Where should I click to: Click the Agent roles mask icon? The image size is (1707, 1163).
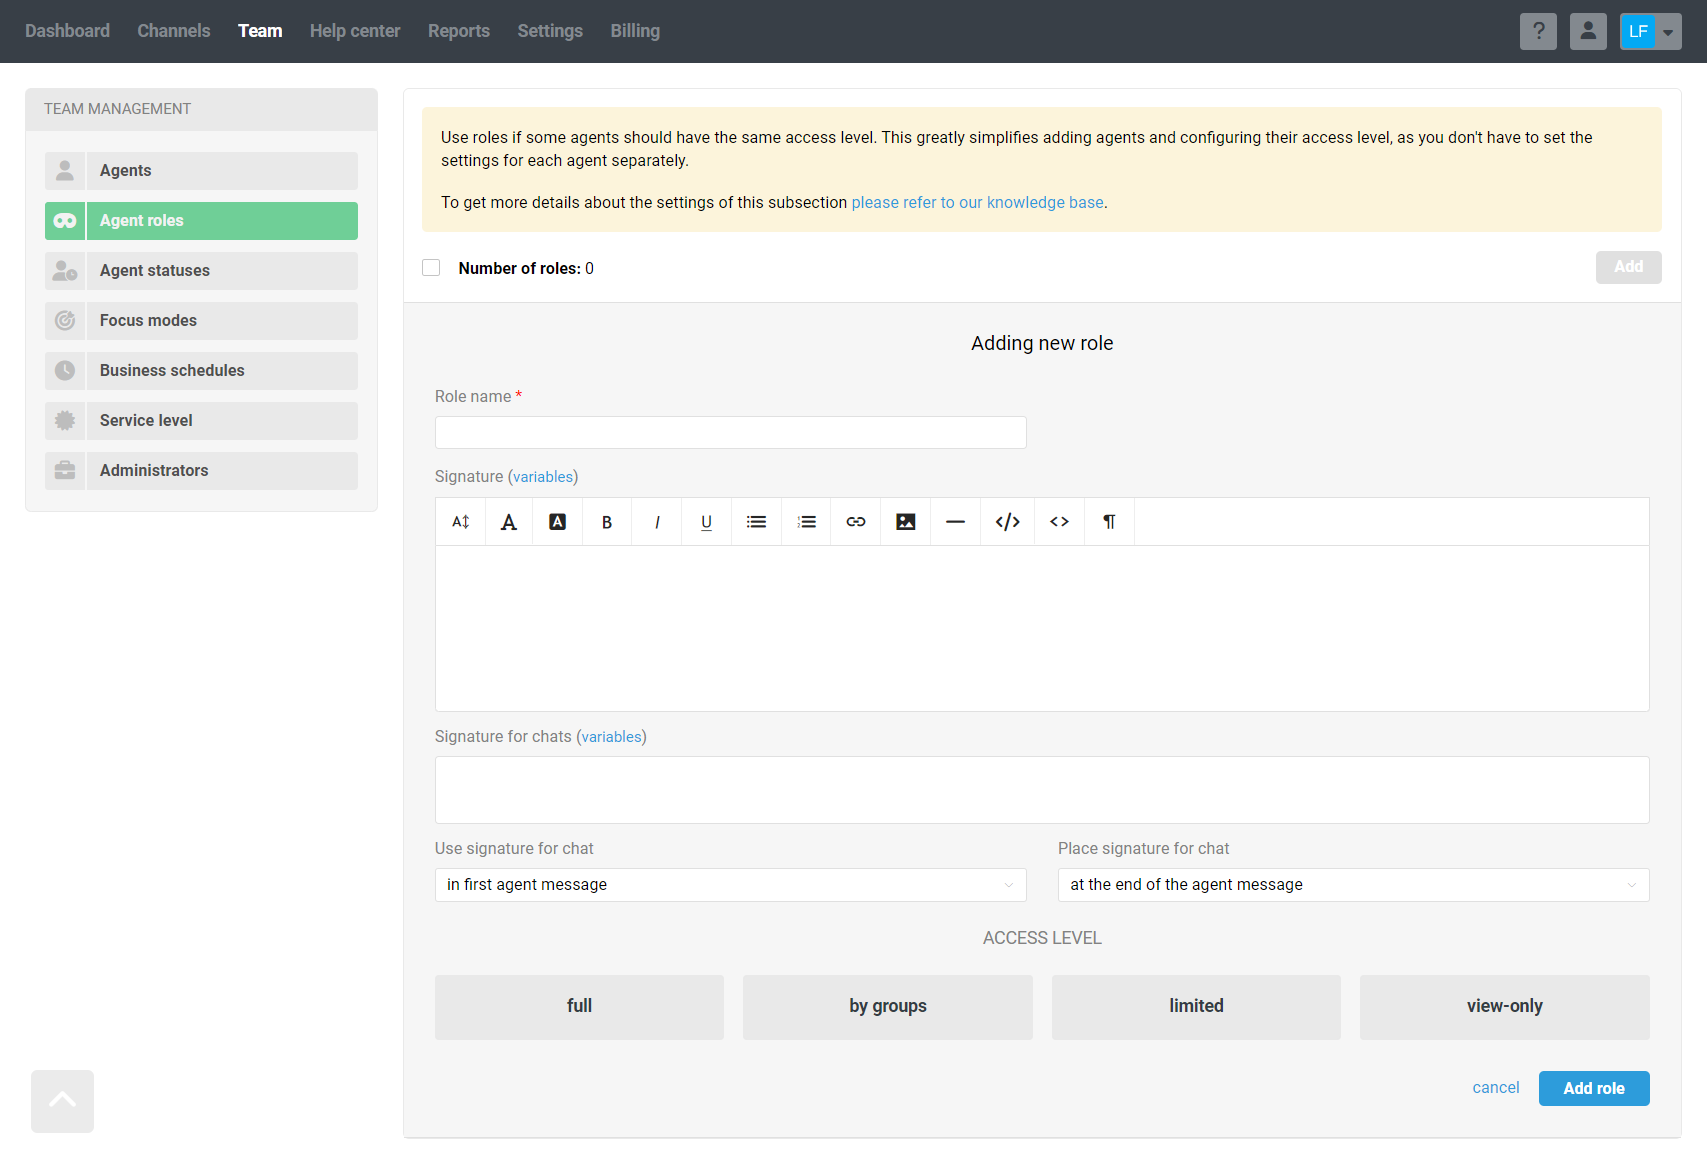pos(65,221)
